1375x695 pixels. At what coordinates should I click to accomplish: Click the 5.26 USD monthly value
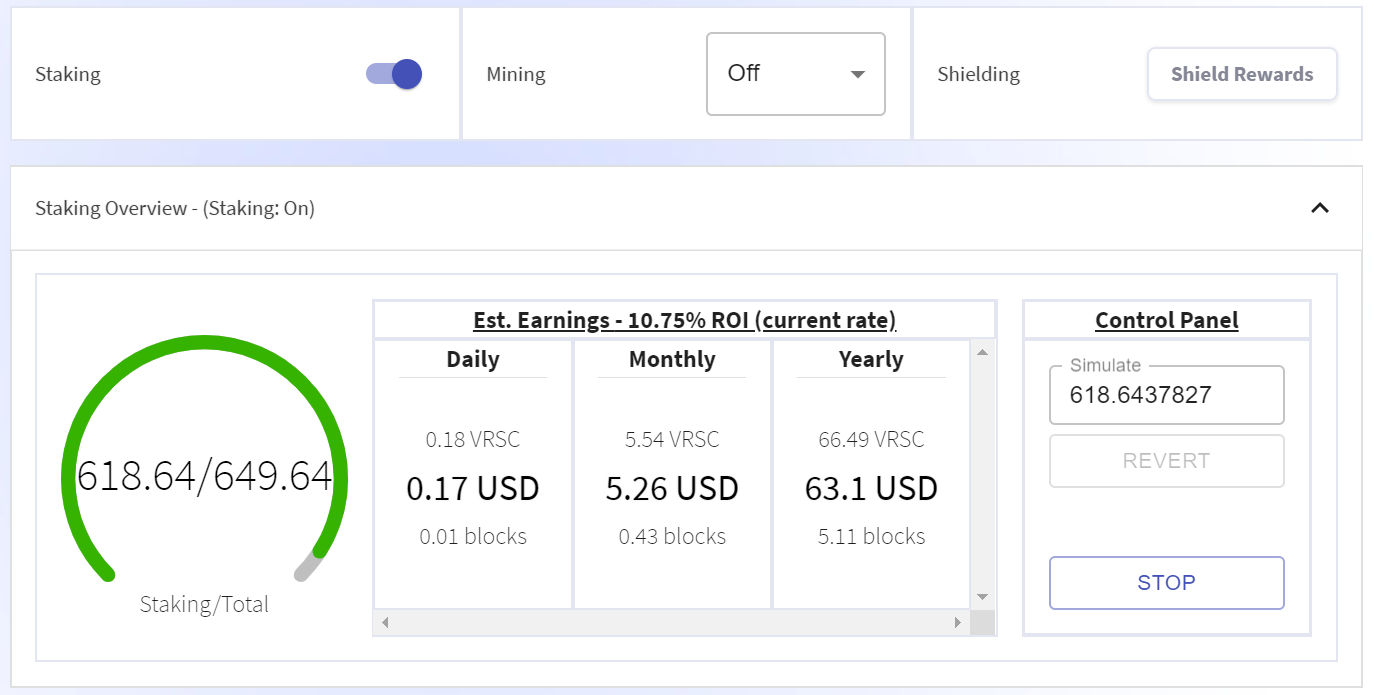(x=672, y=488)
